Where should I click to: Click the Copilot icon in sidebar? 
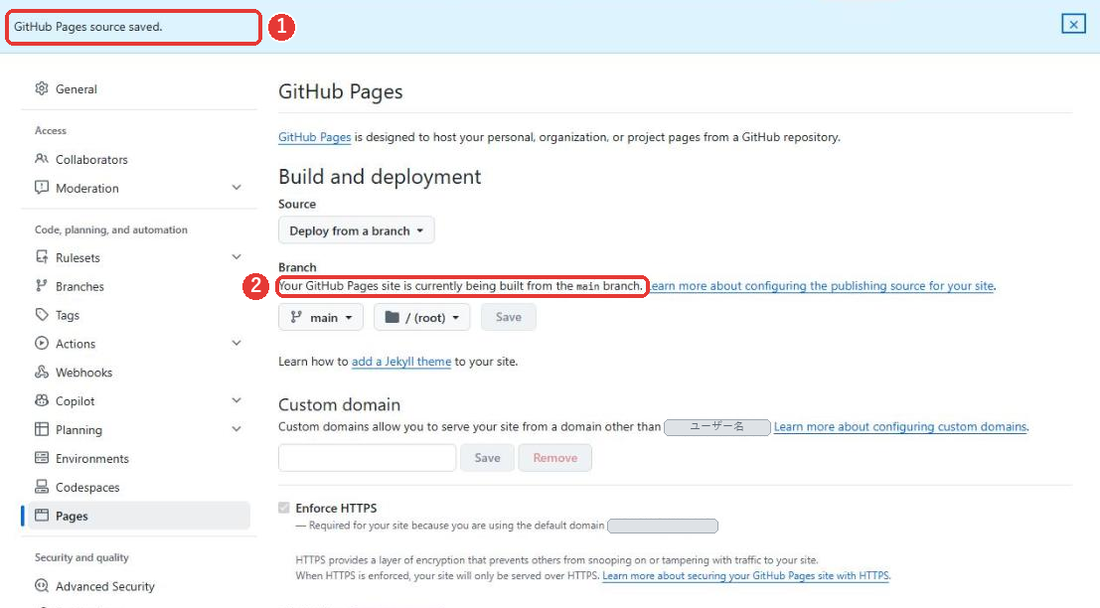click(41, 400)
